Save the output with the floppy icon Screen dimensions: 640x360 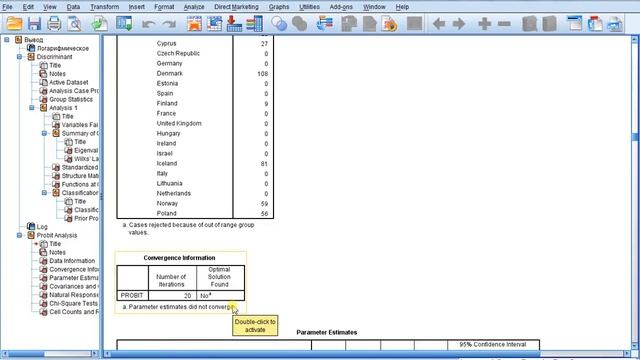[x=34, y=24]
